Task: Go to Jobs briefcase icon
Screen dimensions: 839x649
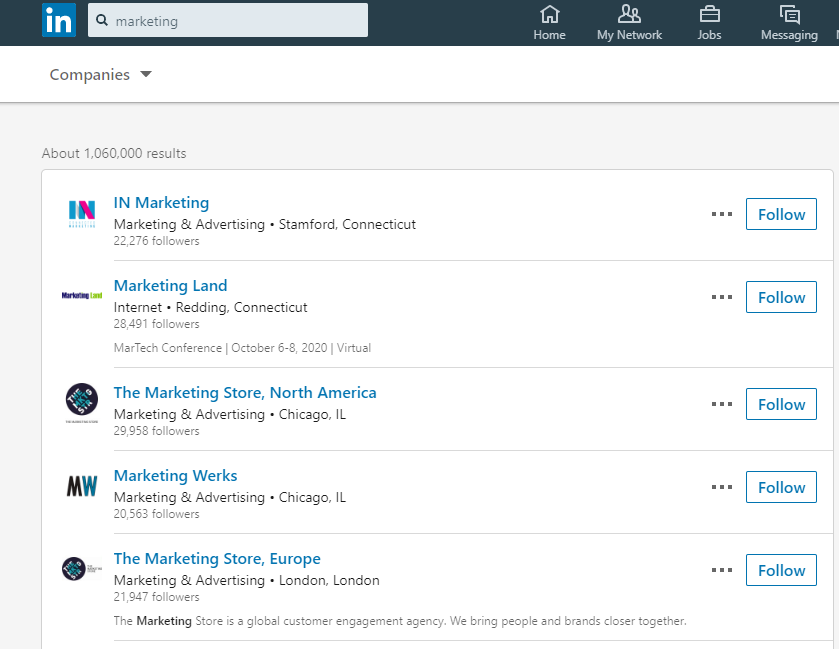Action: 709,15
